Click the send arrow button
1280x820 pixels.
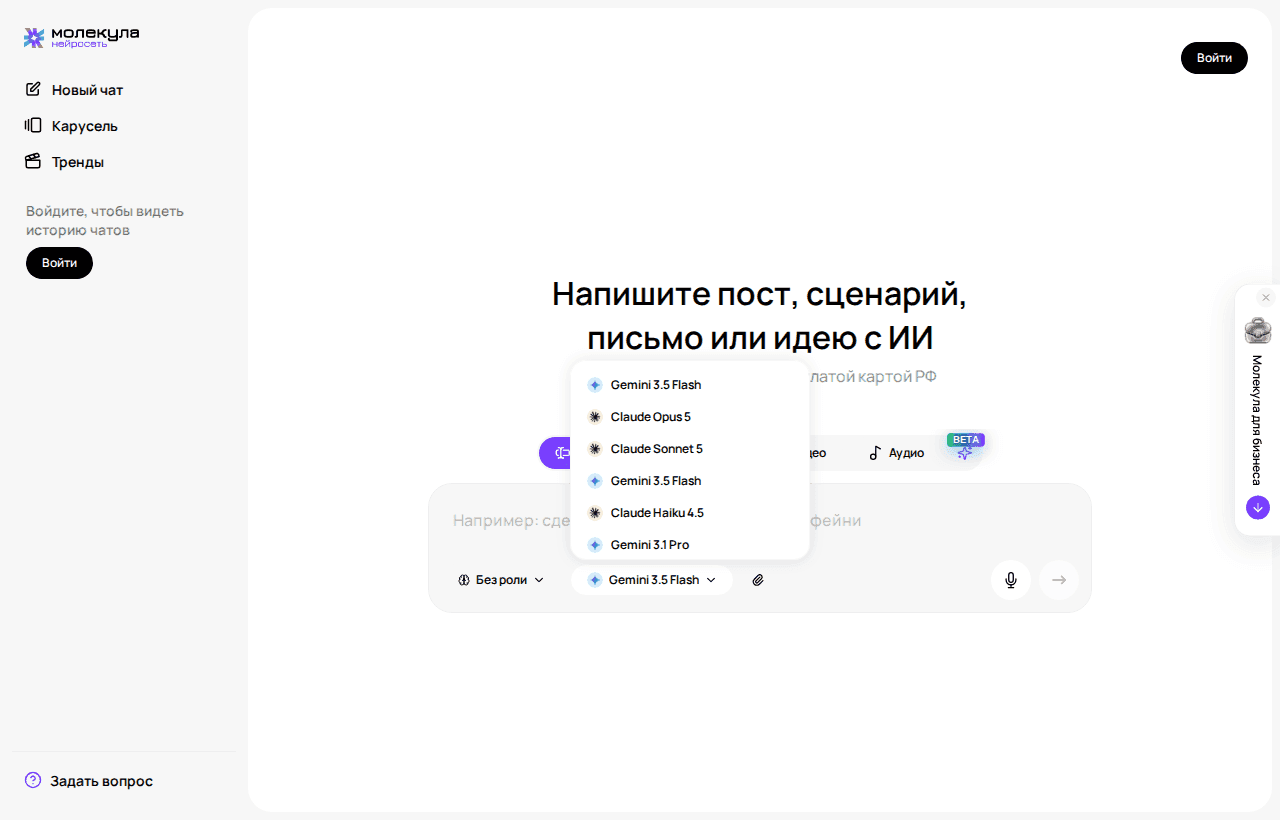[1059, 580]
